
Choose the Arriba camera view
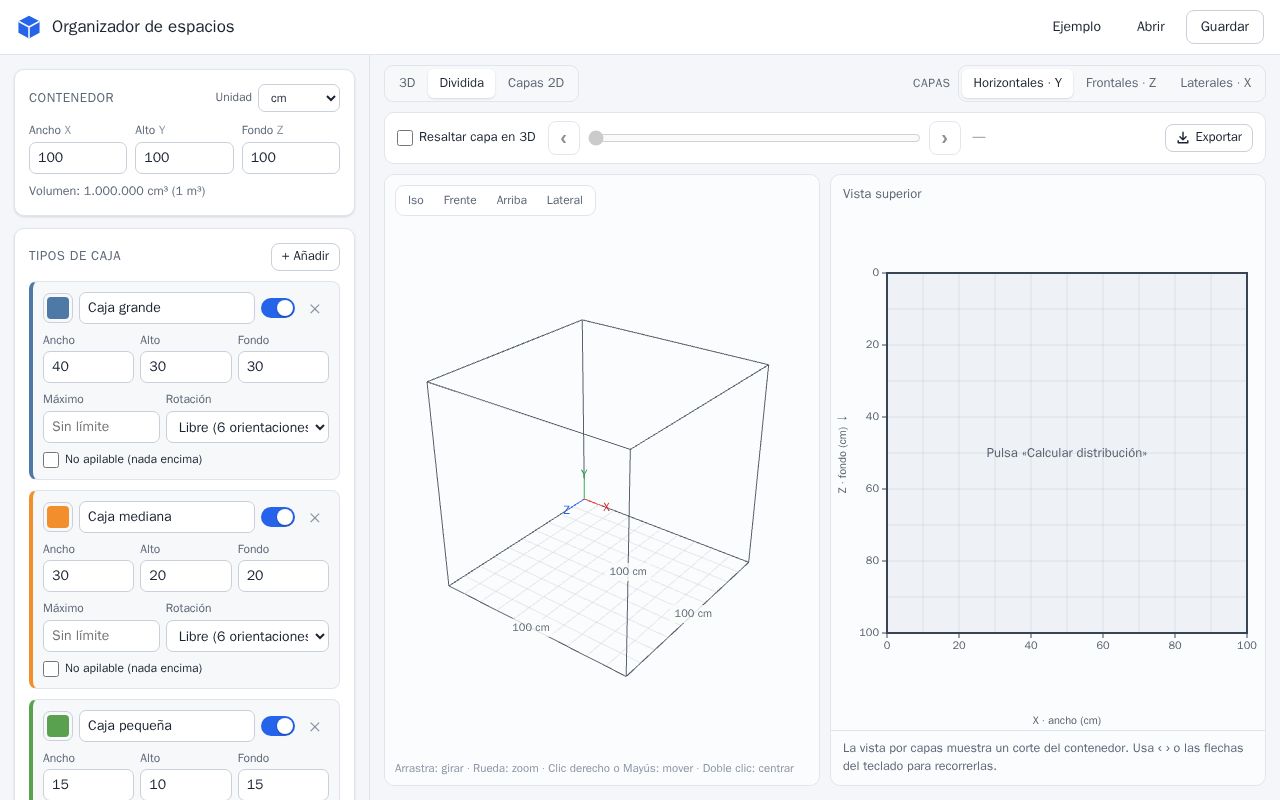coord(512,200)
